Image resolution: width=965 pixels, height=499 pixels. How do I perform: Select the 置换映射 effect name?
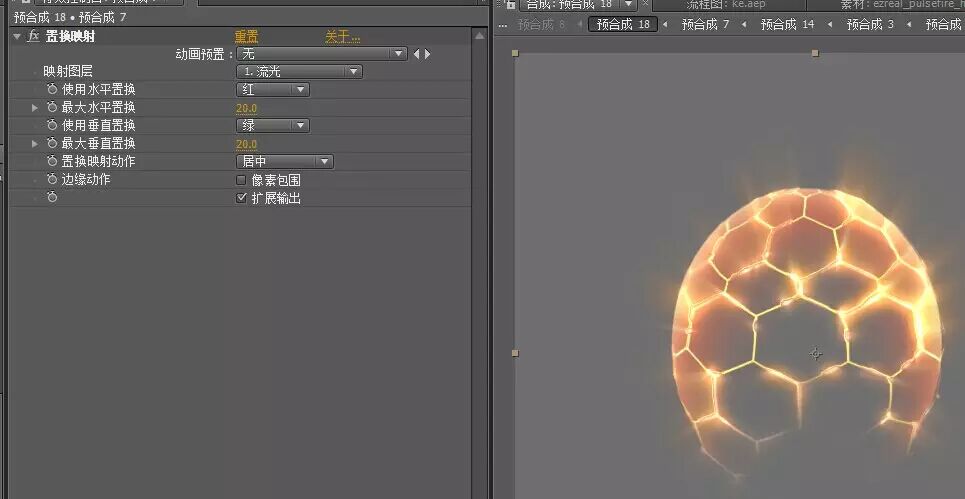pos(70,36)
